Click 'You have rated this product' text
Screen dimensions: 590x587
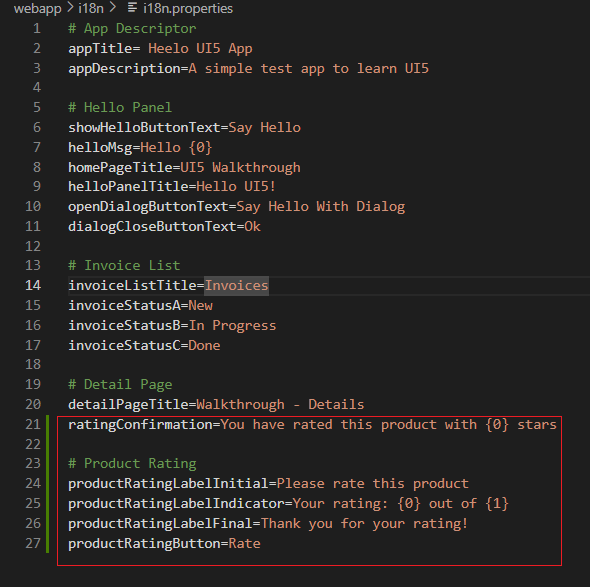(328, 425)
